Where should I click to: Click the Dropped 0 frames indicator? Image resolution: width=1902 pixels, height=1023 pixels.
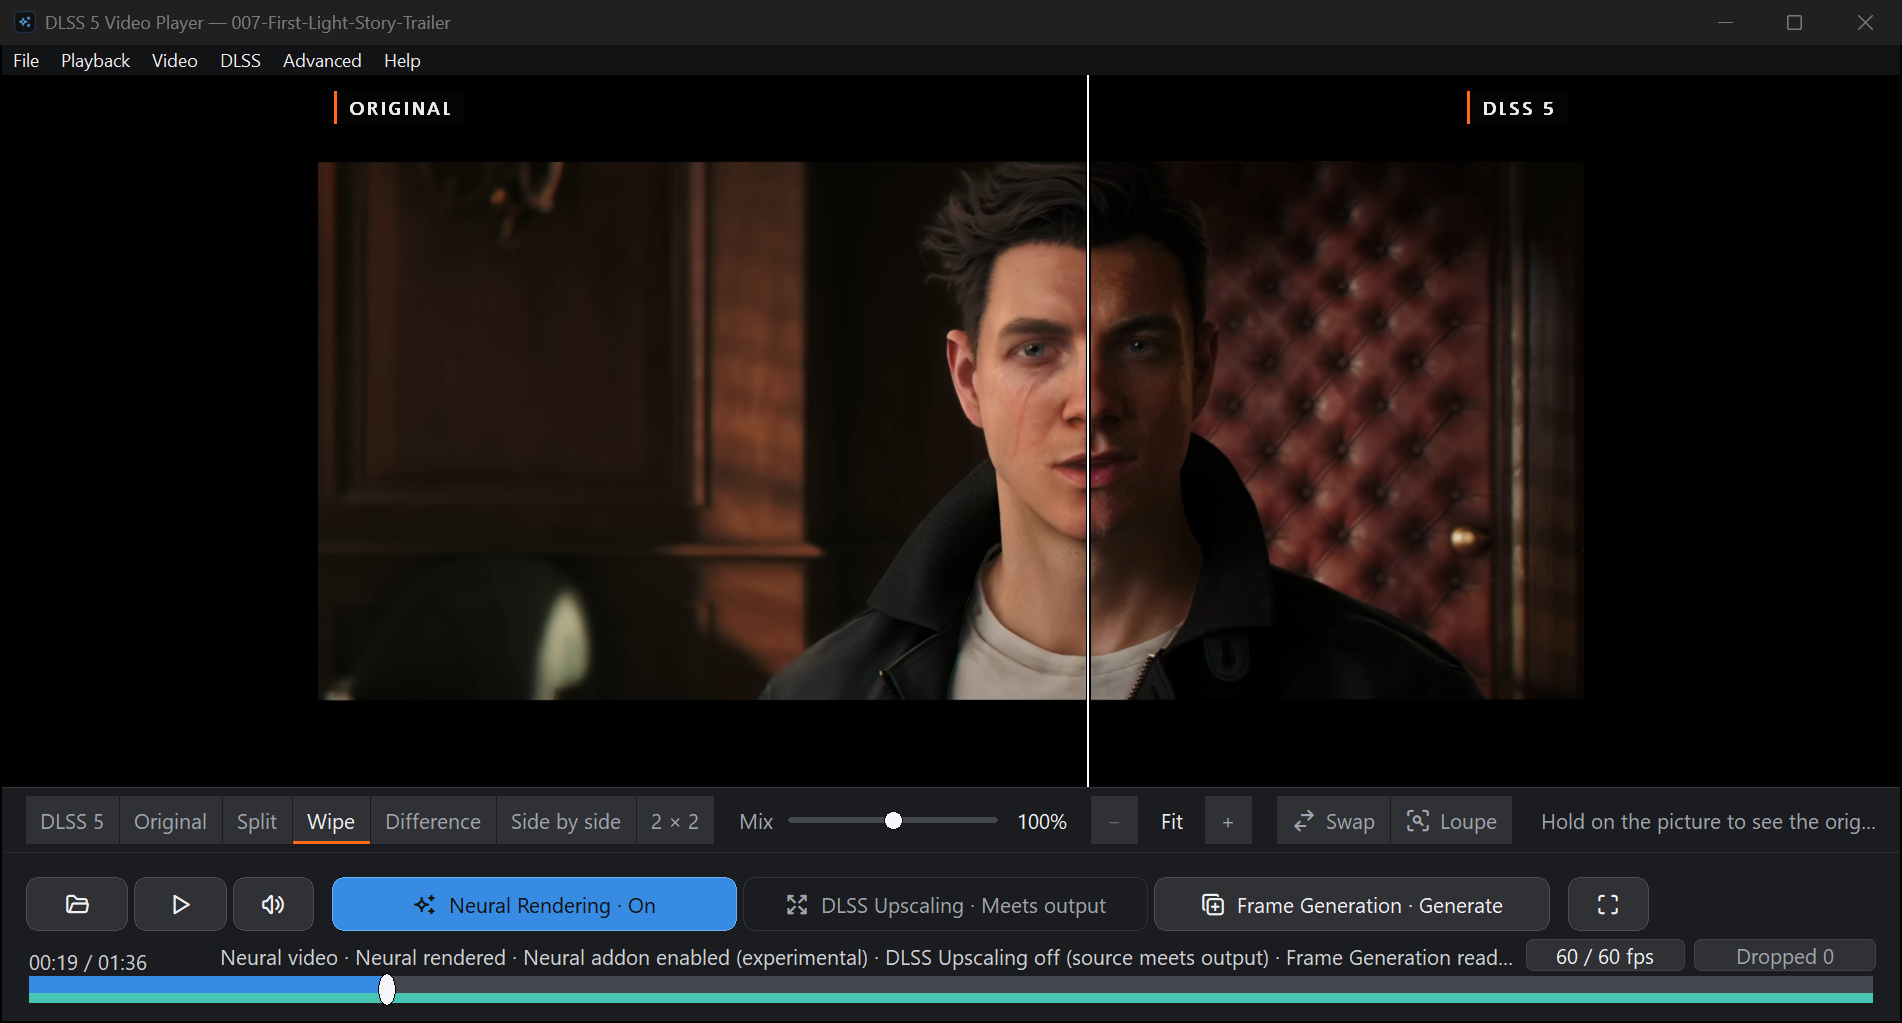1785,956
